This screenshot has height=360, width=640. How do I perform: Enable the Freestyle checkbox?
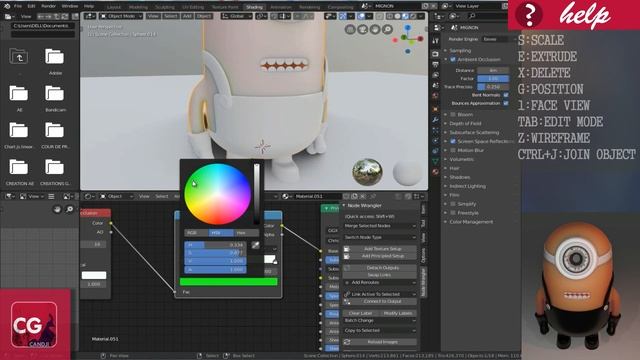[453, 213]
